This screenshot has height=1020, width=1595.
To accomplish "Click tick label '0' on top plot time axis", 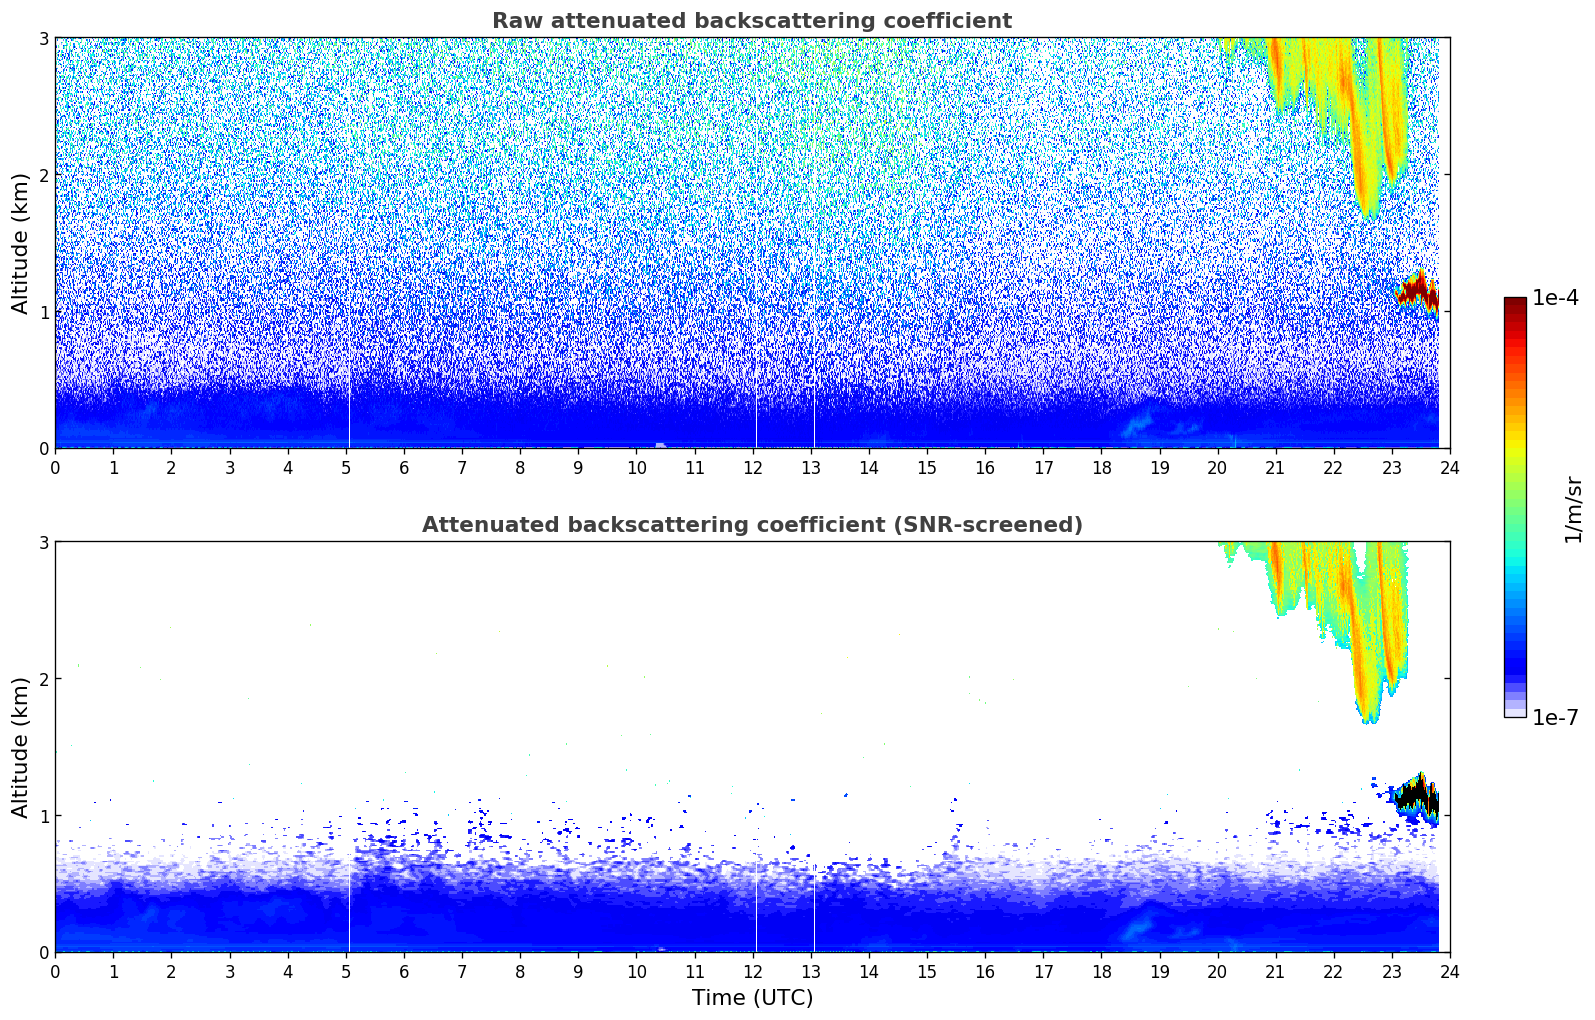I will (x=55, y=467).
